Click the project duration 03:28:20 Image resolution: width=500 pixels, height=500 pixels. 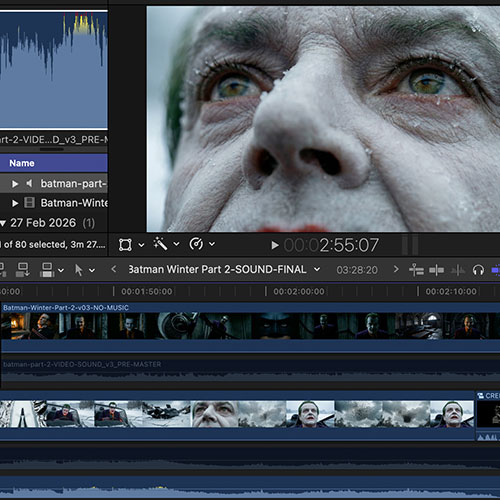pyautogui.click(x=357, y=270)
